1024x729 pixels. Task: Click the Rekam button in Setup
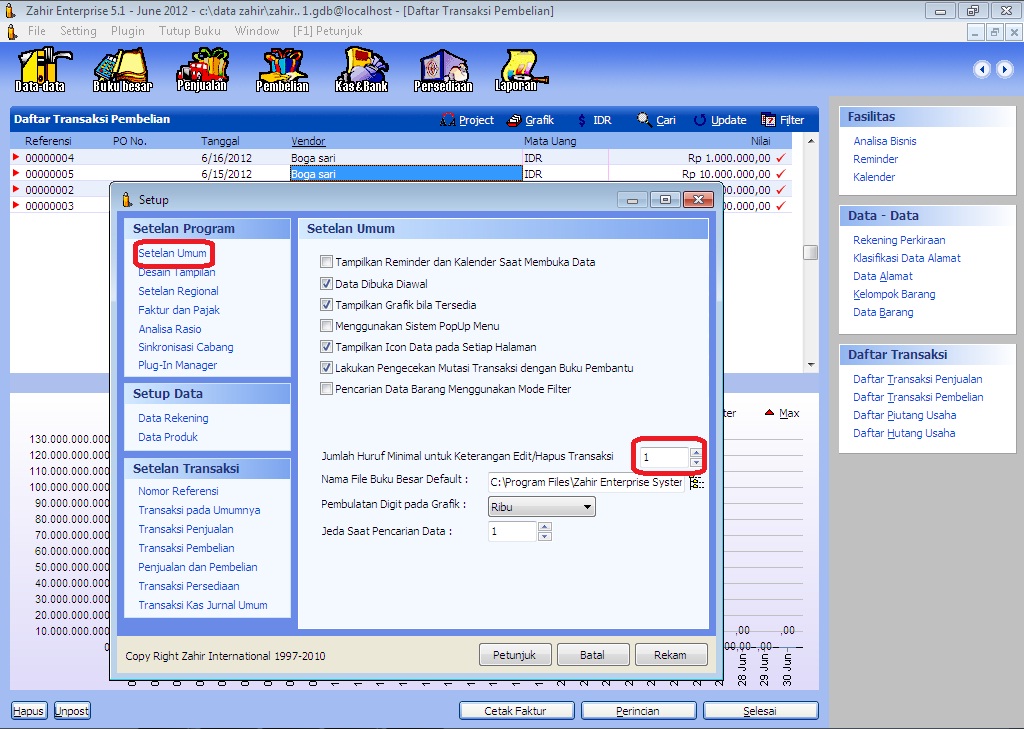click(x=670, y=656)
